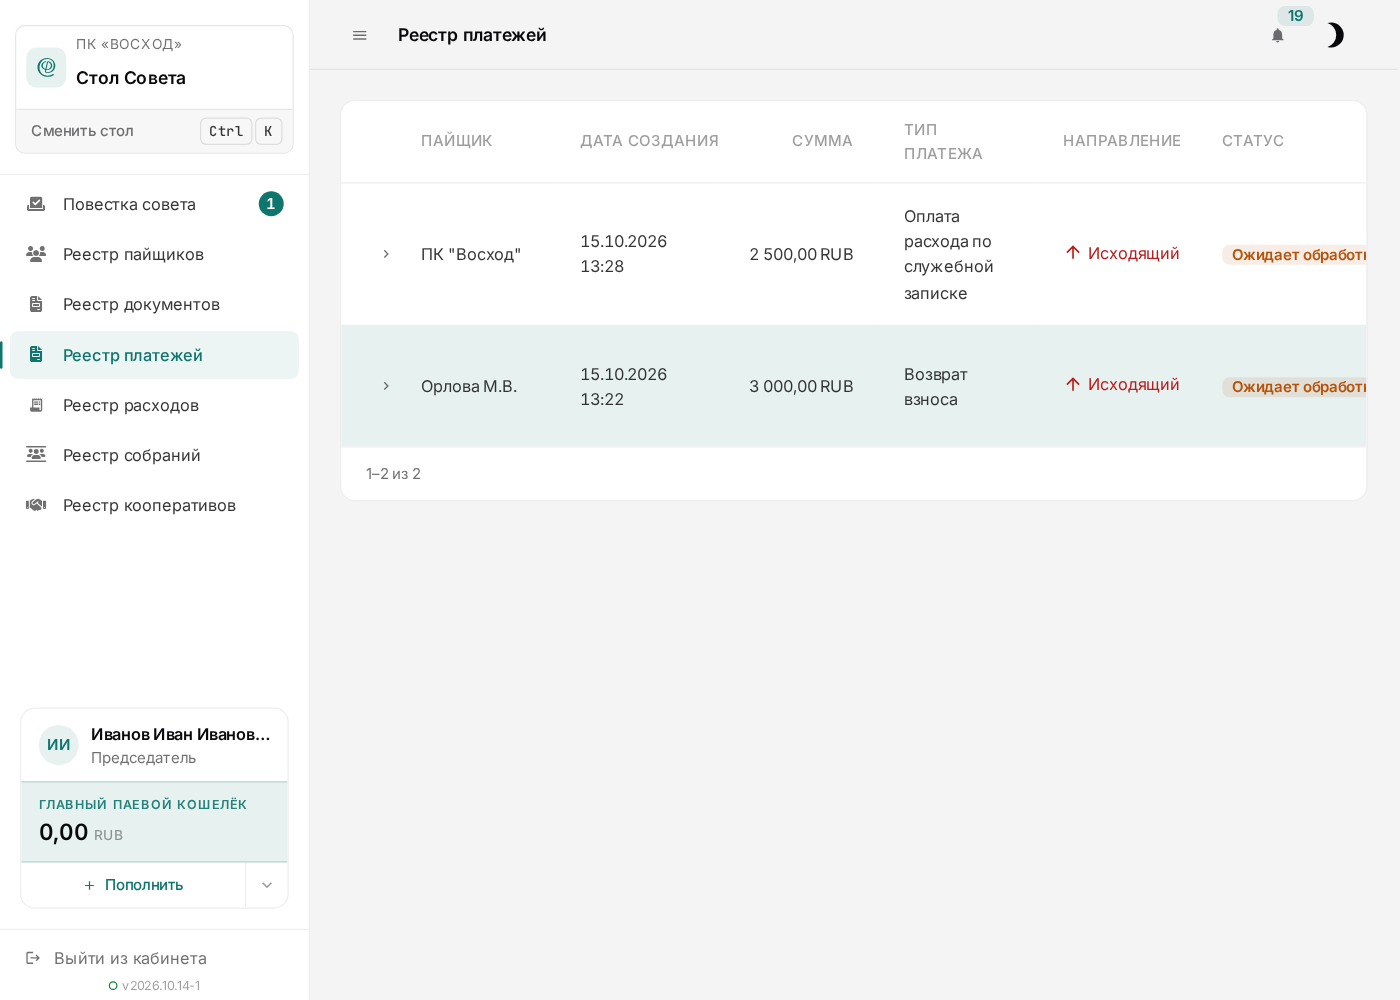Click Дата создания column header
The image size is (1400, 1000).
point(649,141)
